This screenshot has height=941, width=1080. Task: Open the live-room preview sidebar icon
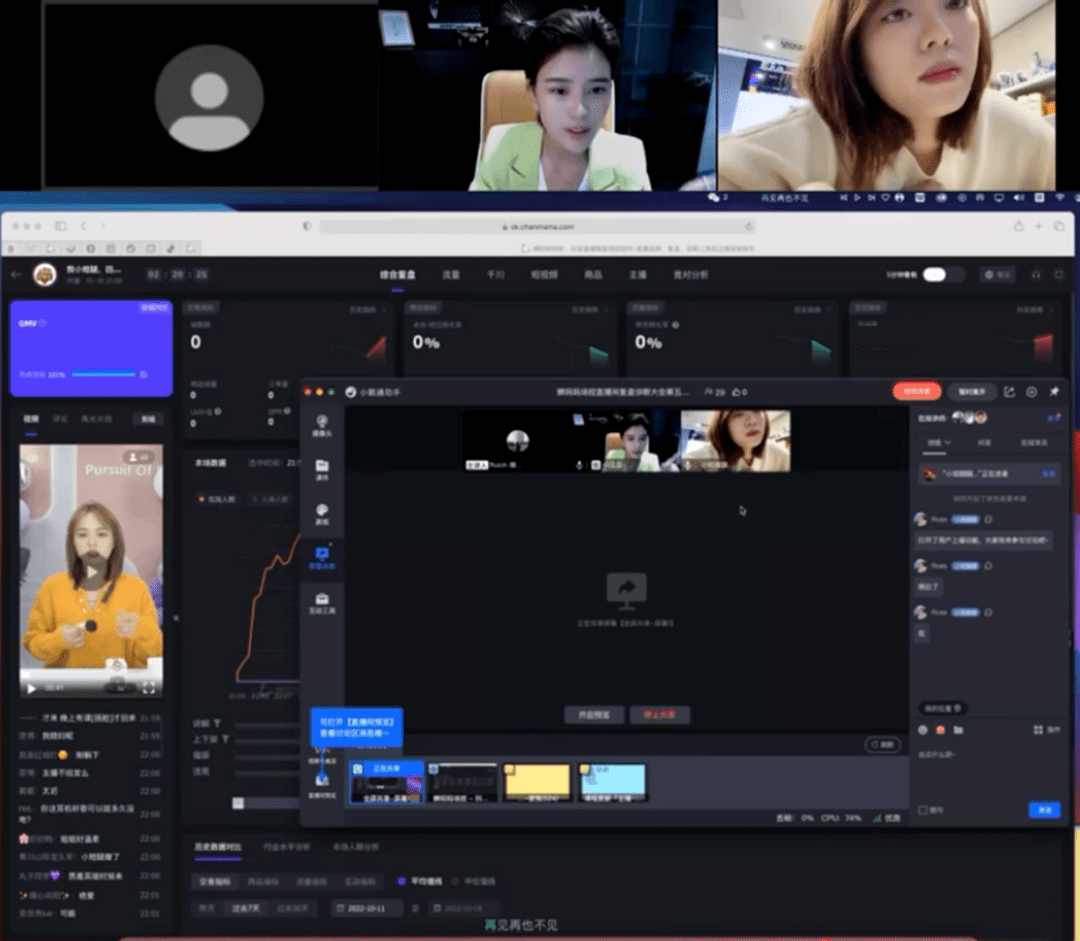click(x=322, y=785)
